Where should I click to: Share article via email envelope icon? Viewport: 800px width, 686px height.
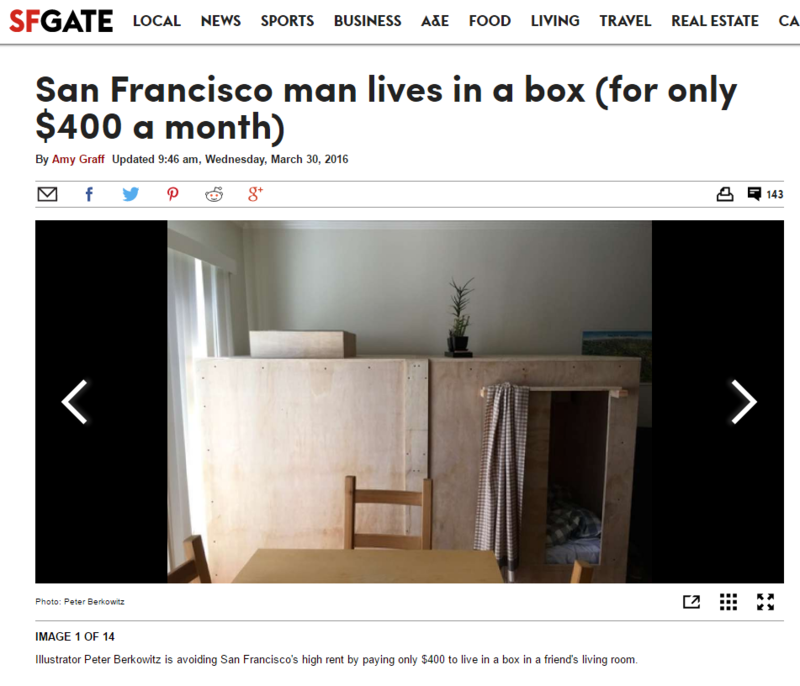47,194
